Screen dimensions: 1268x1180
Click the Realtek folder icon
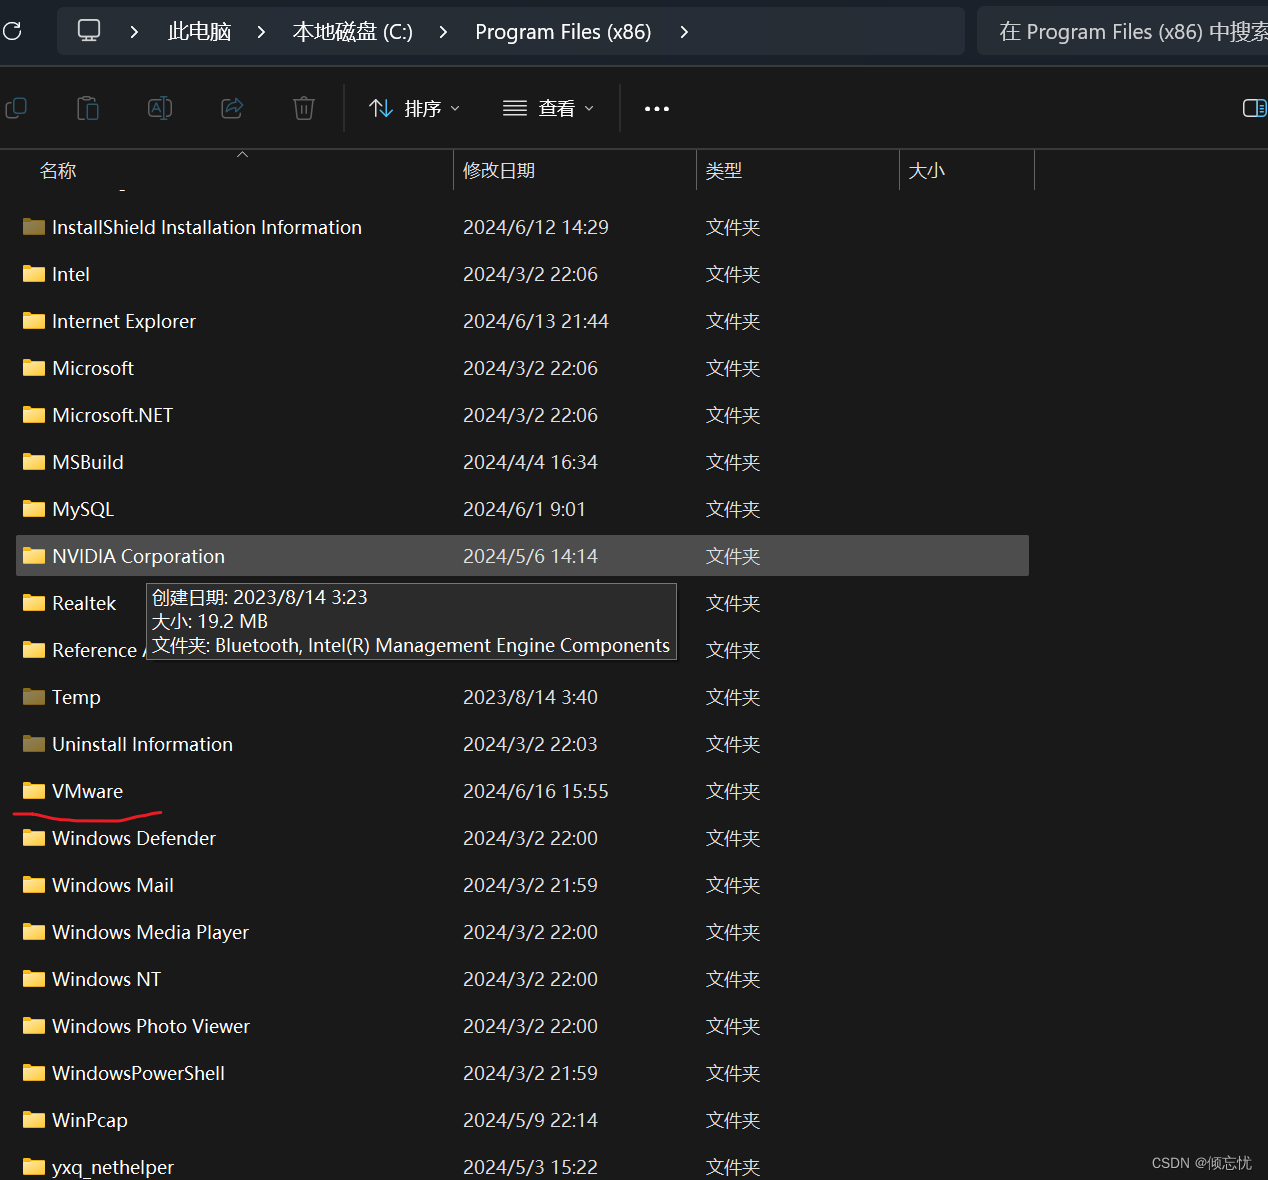coord(34,603)
